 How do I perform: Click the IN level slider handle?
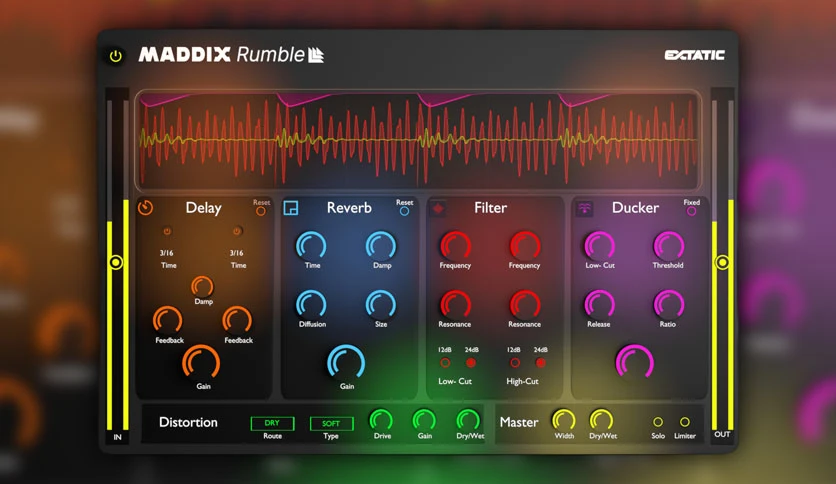tap(116, 262)
